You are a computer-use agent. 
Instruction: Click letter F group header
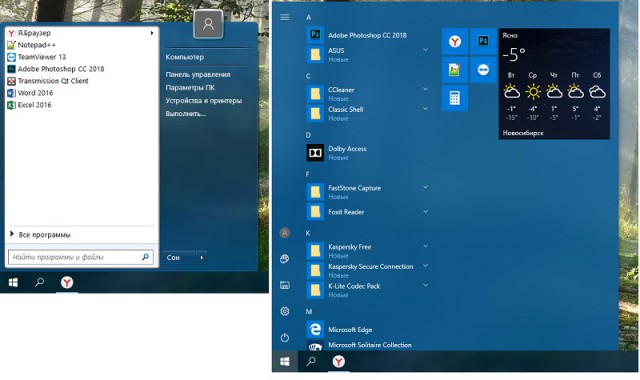pos(308,174)
